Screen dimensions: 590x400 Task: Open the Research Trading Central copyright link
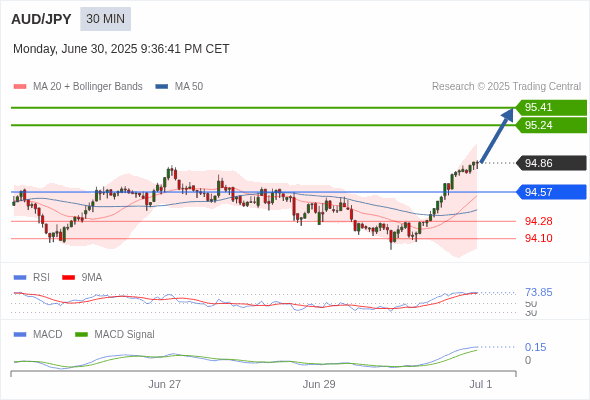506,87
